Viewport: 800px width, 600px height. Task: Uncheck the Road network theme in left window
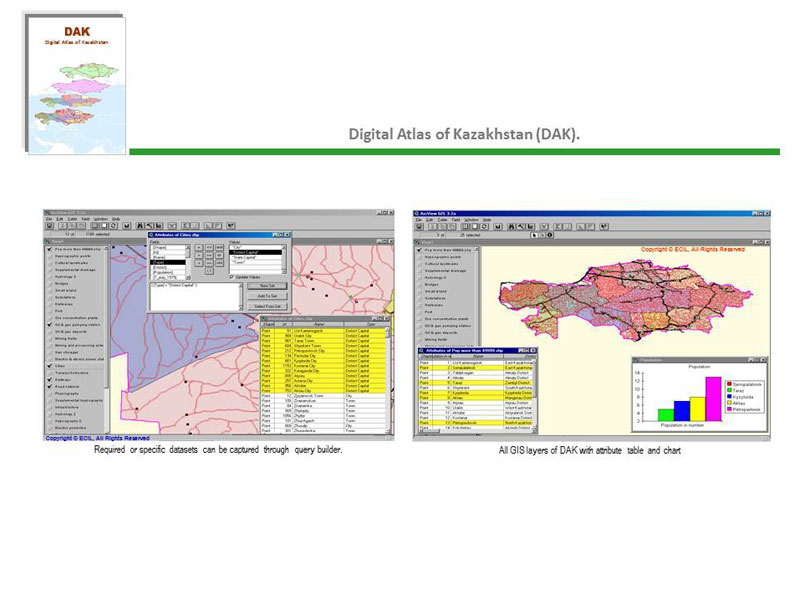(49, 387)
